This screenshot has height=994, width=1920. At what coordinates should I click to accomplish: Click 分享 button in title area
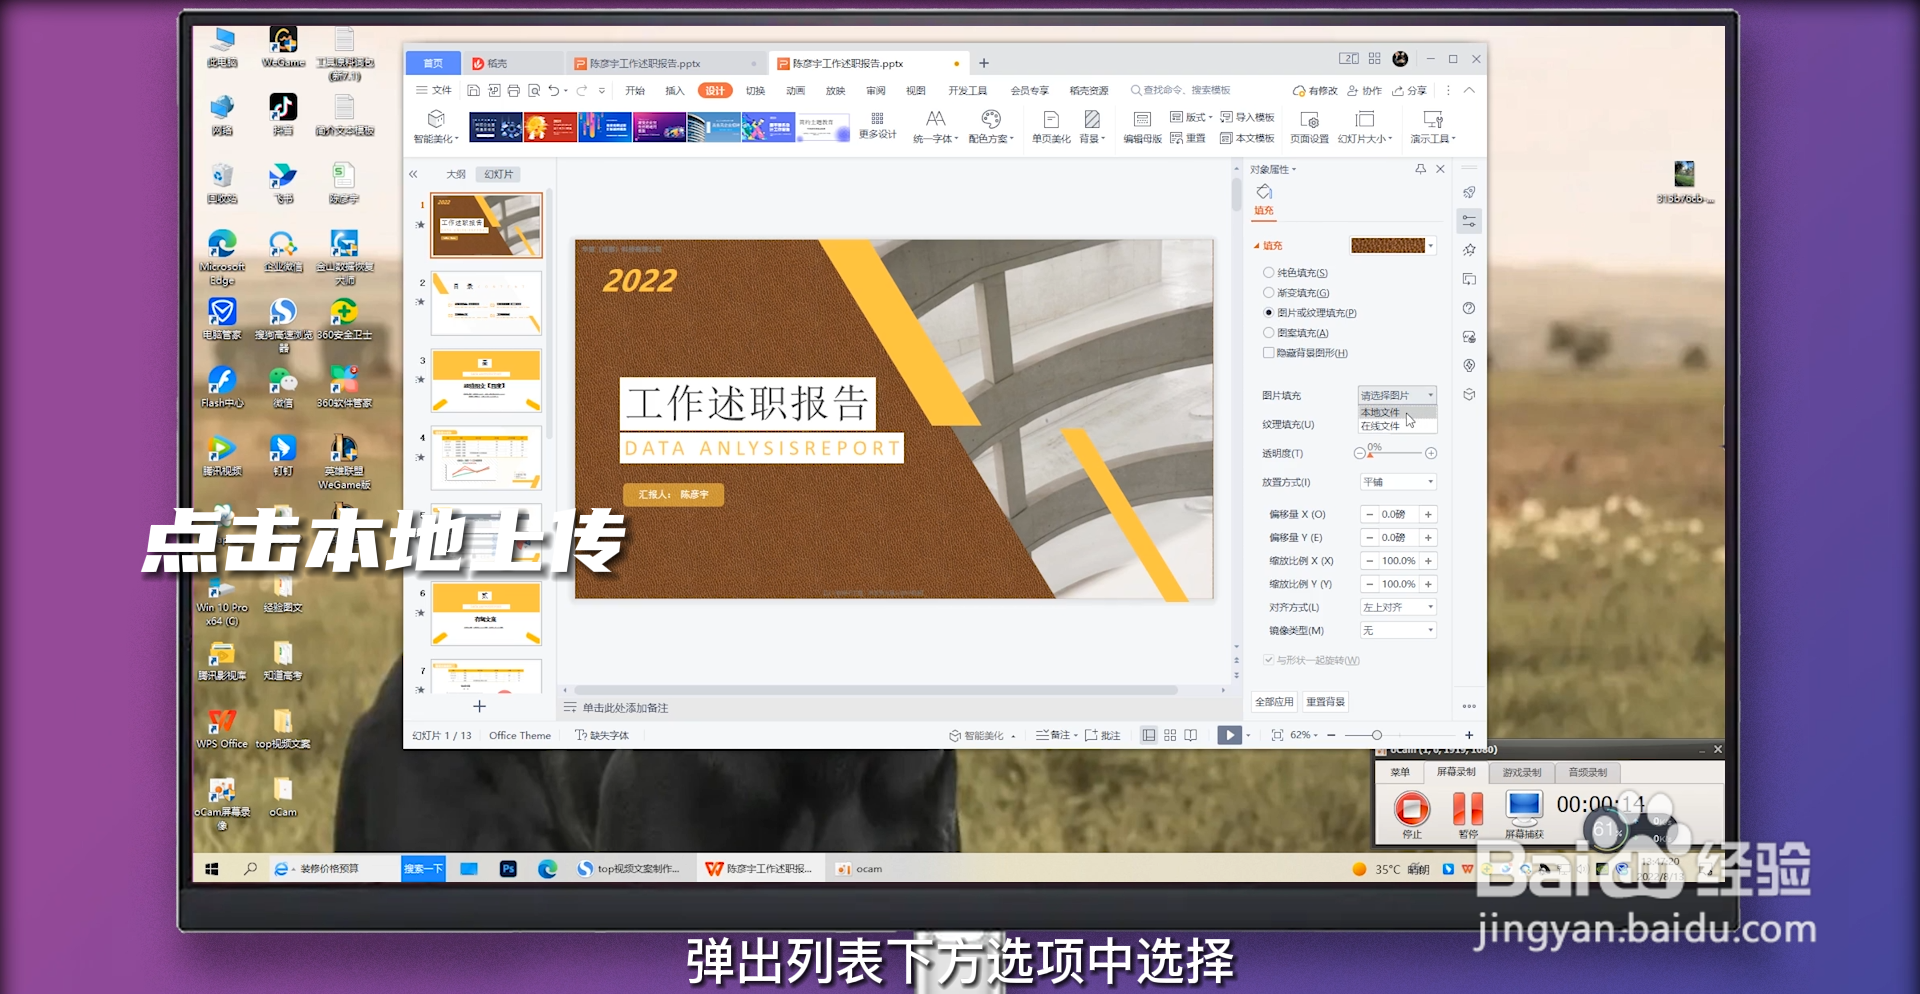point(1410,90)
